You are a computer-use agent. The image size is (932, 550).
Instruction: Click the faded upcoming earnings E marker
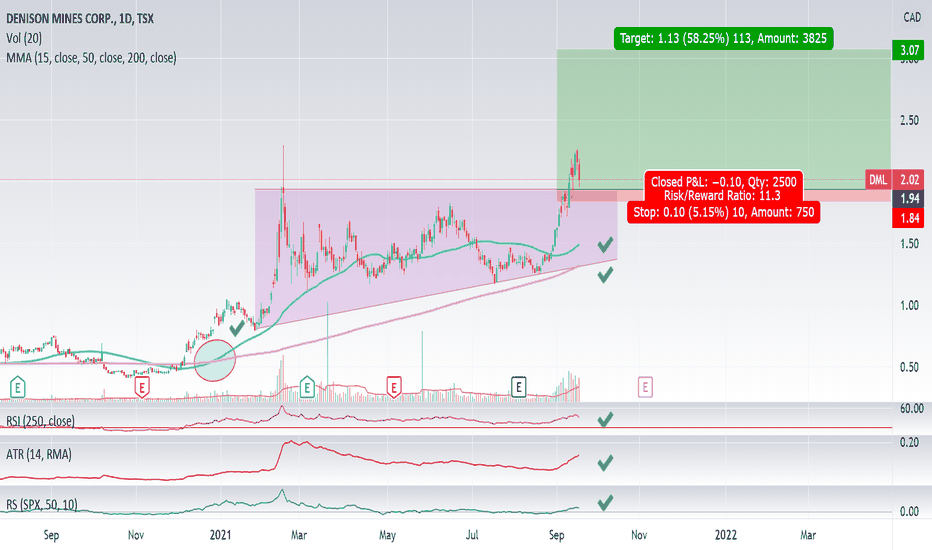pyautogui.click(x=645, y=387)
